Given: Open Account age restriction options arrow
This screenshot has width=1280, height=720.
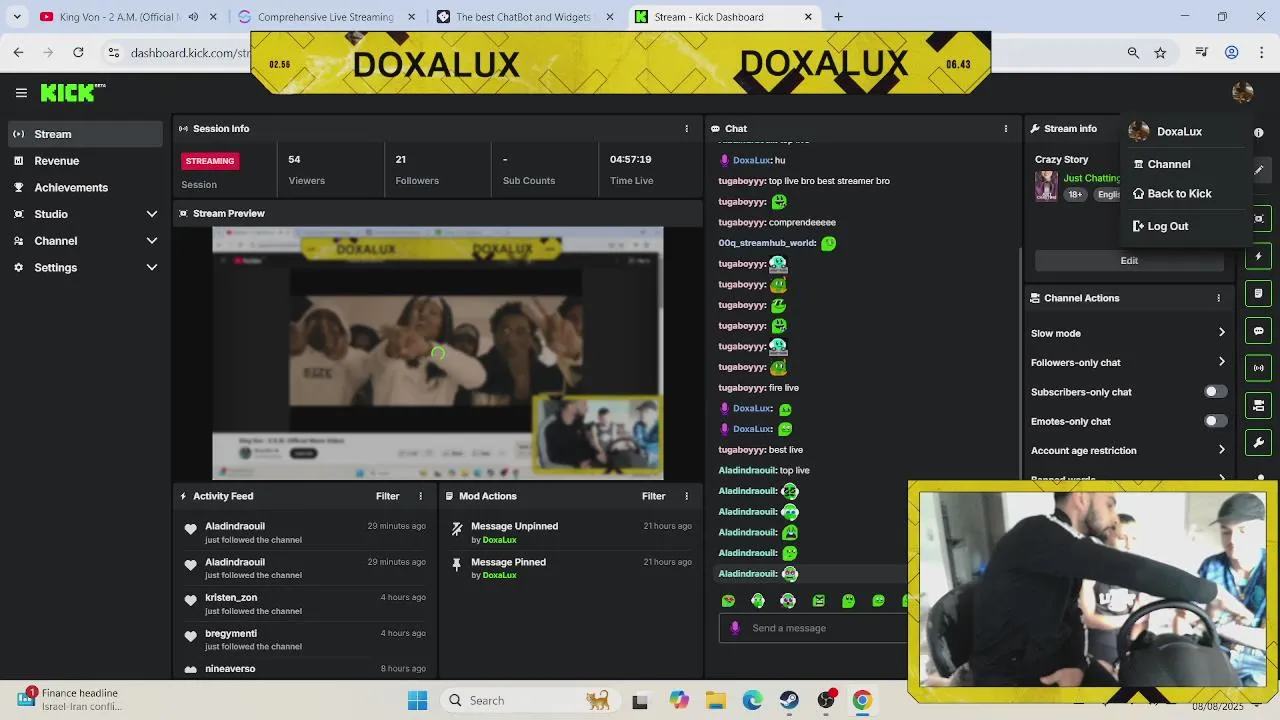Looking at the screenshot, I should click(1221, 450).
